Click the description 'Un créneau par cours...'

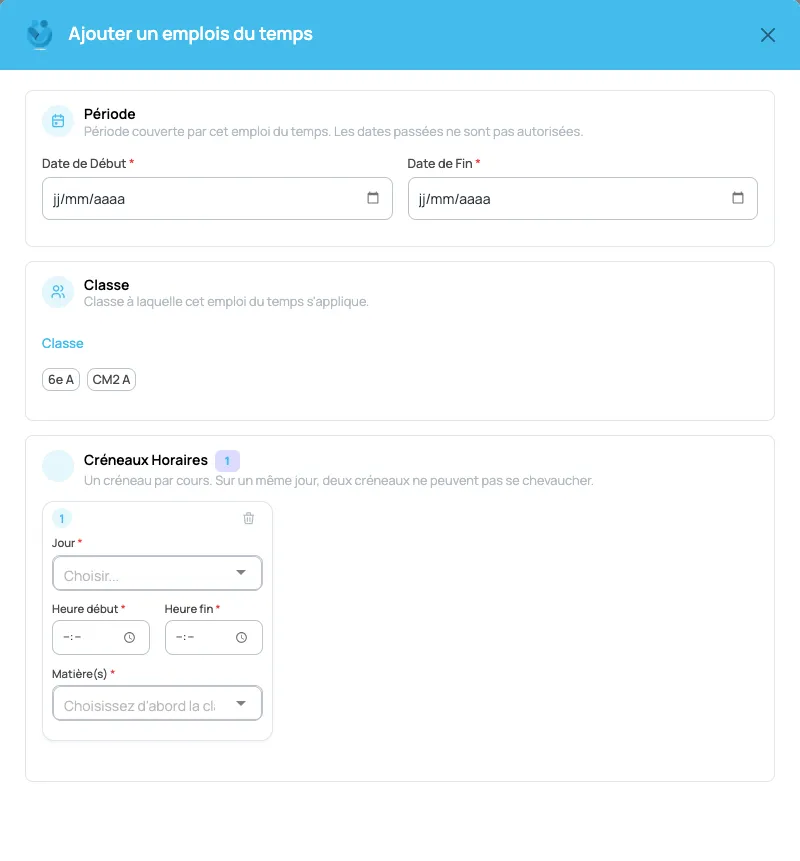[x=339, y=480]
